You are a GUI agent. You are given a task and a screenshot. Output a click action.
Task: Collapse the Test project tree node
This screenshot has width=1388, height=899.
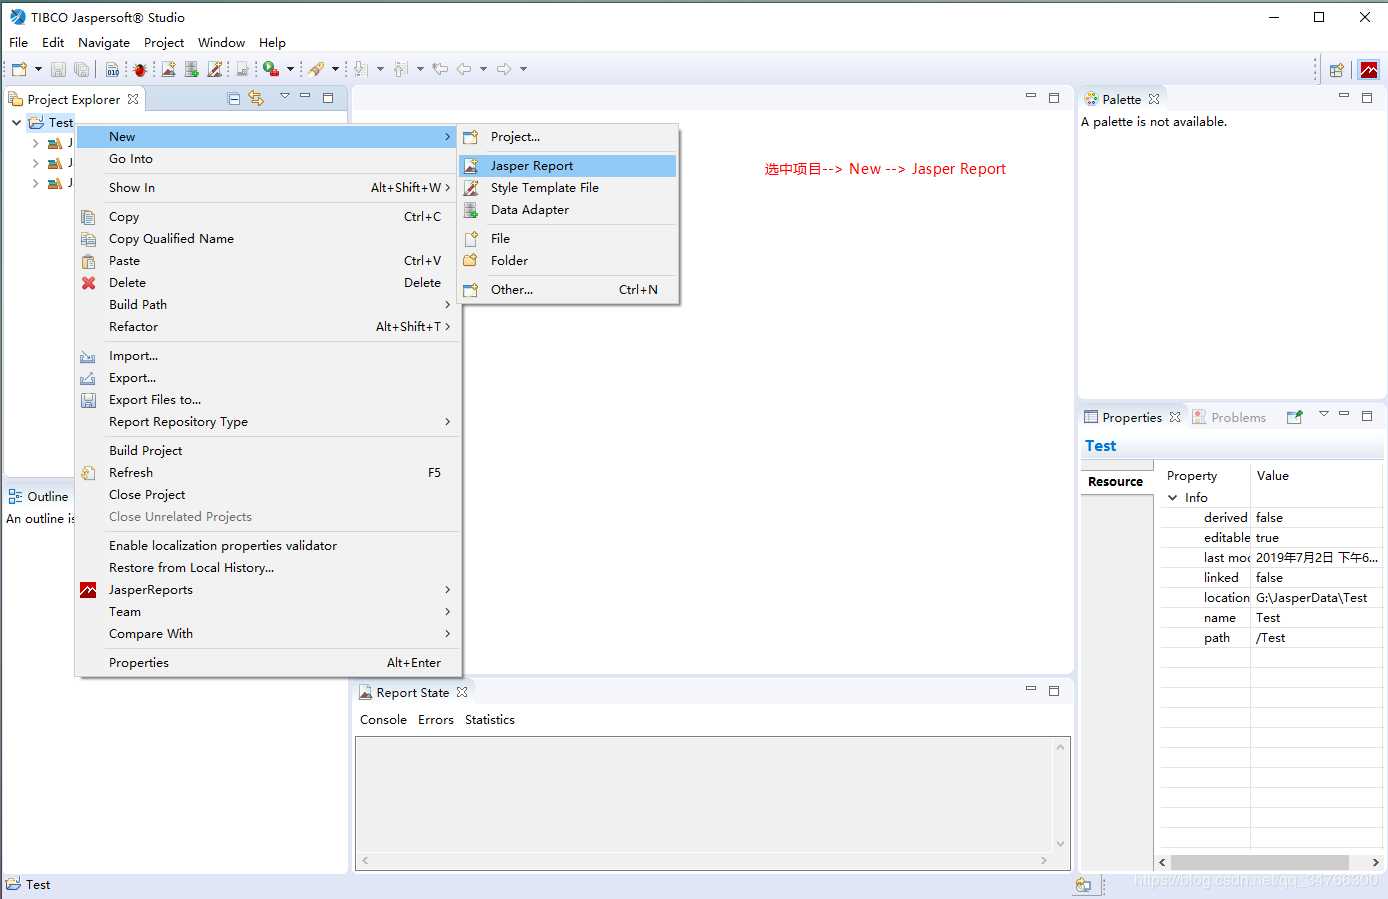point(16,122)
